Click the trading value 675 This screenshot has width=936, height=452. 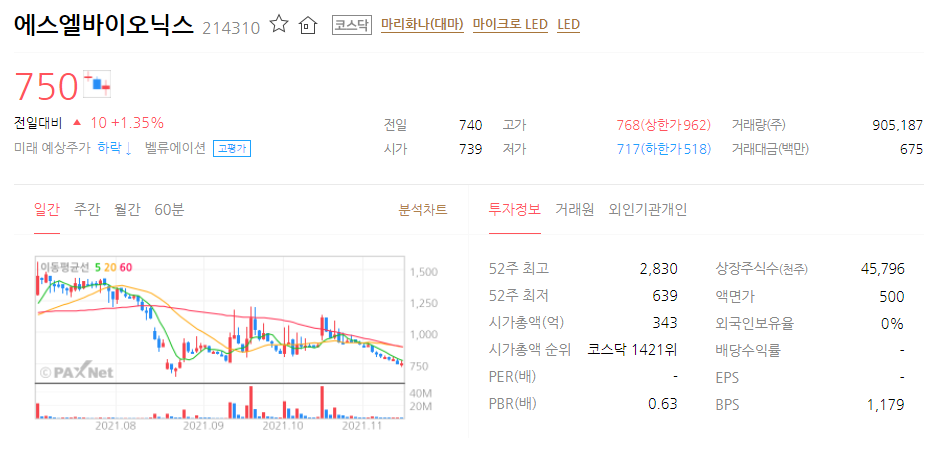pyautogui.click(x=912, y=149)
